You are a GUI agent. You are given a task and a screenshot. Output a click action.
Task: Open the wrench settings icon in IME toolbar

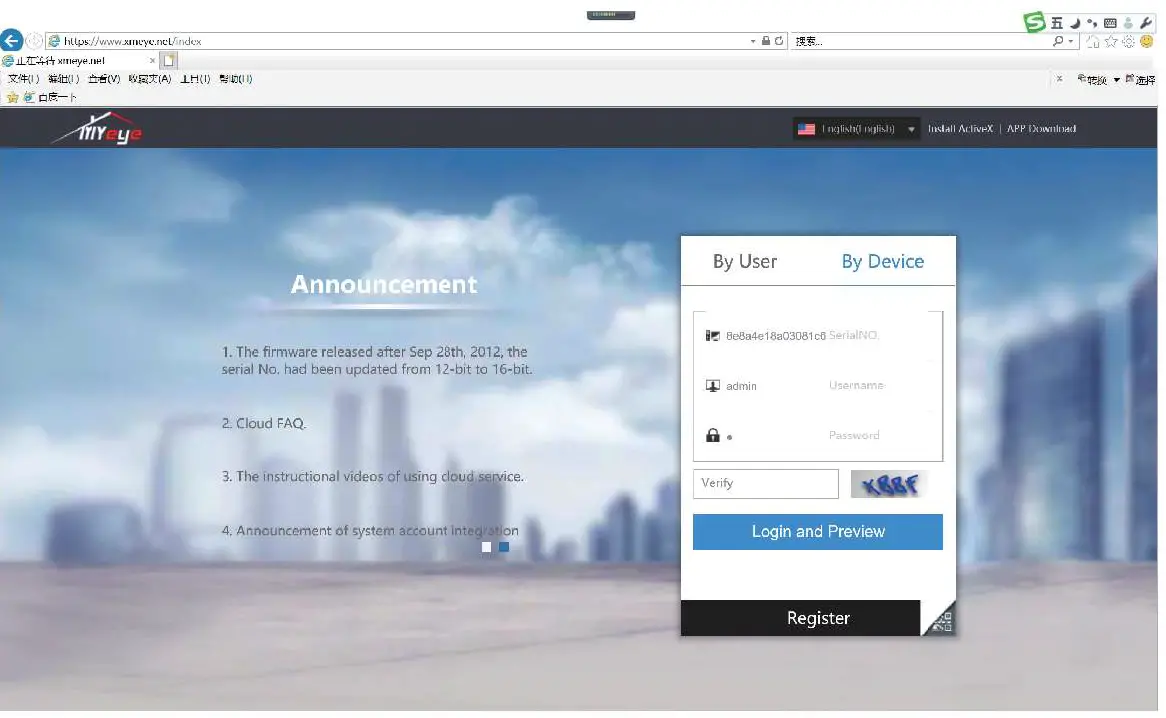click(1146, 23)
